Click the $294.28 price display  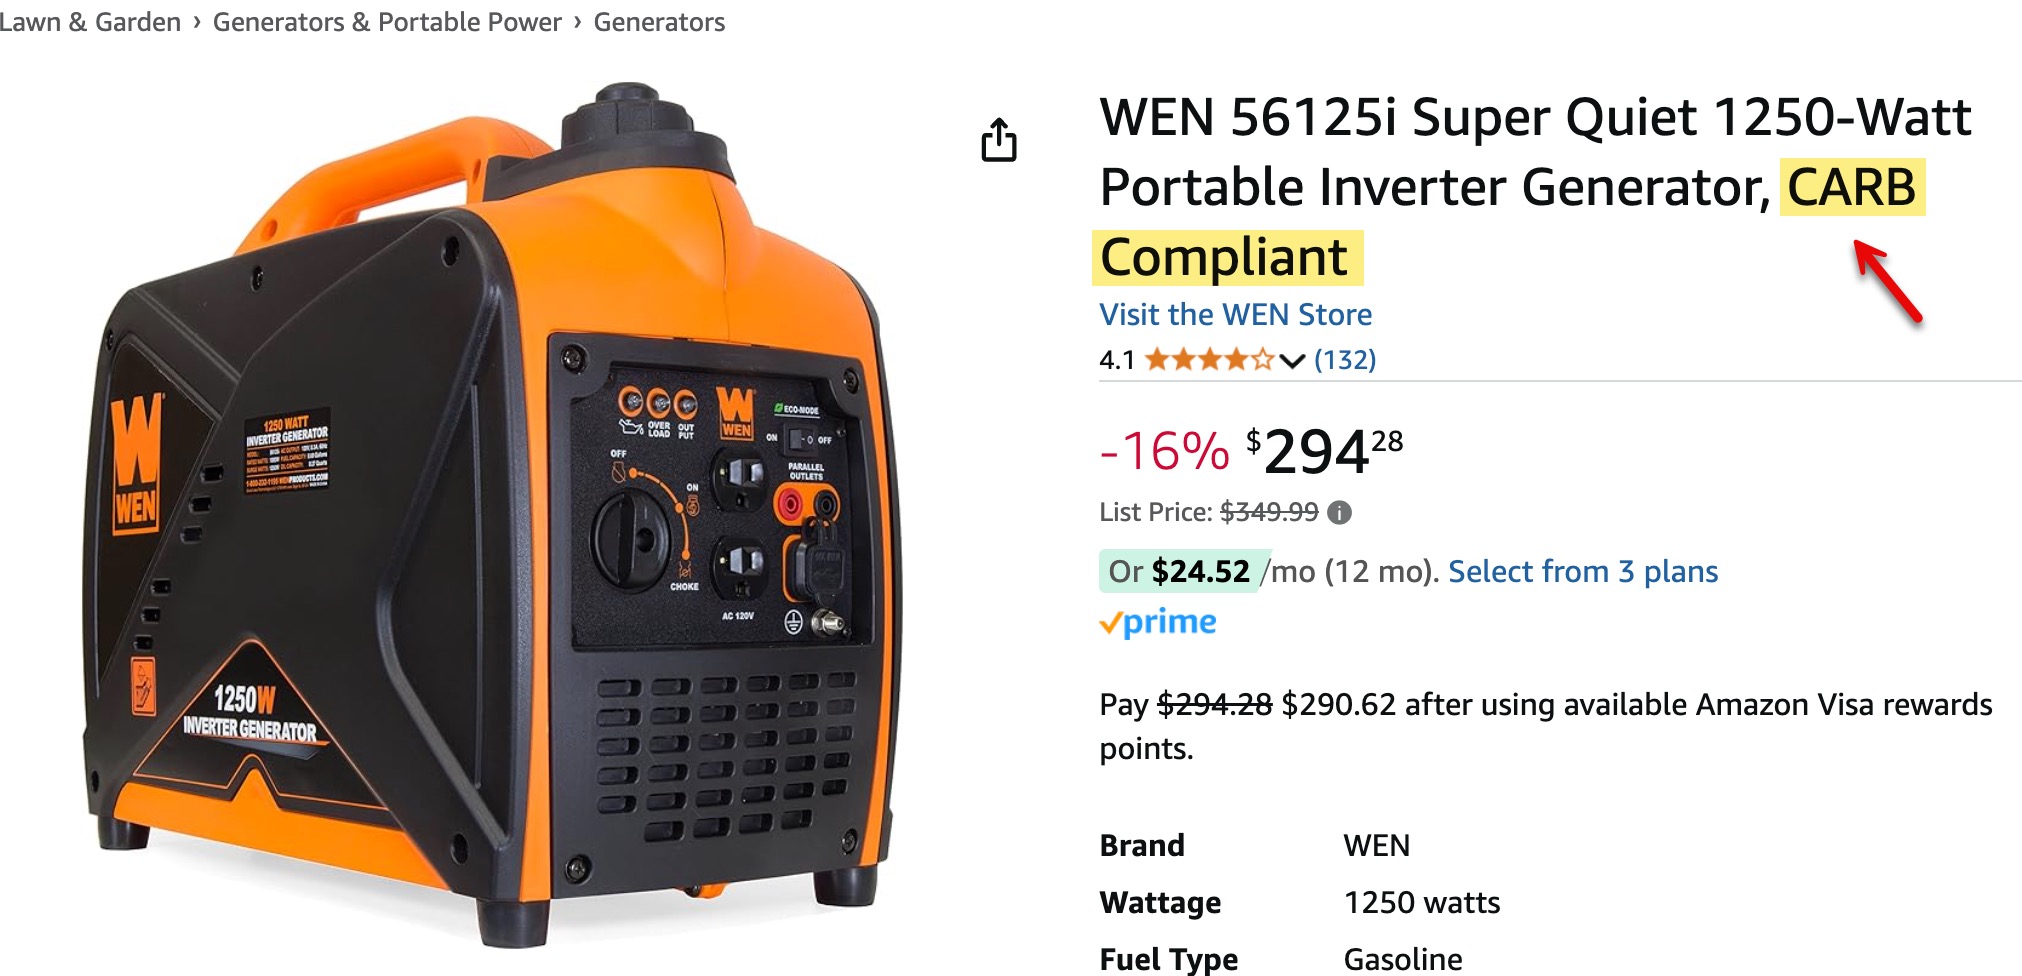coord(1324,451)
